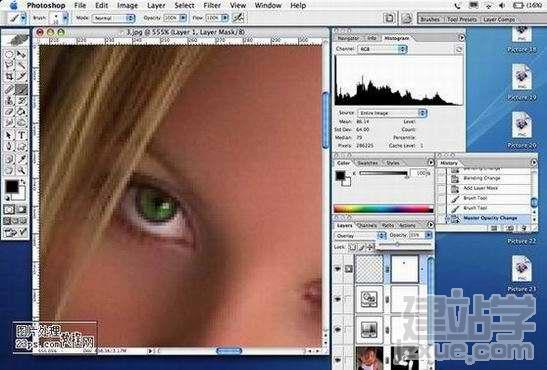Switch to Quick Mask mode

22,209
